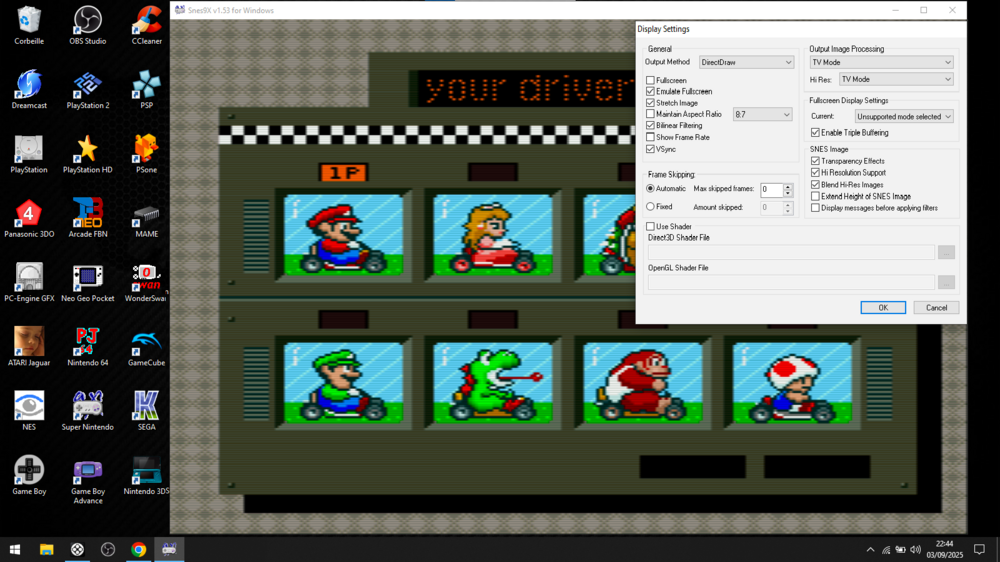Select the Neo Geo Pocket shortcut
Image resolution: width=1000 pixels, height=562 pixels.
87,283
